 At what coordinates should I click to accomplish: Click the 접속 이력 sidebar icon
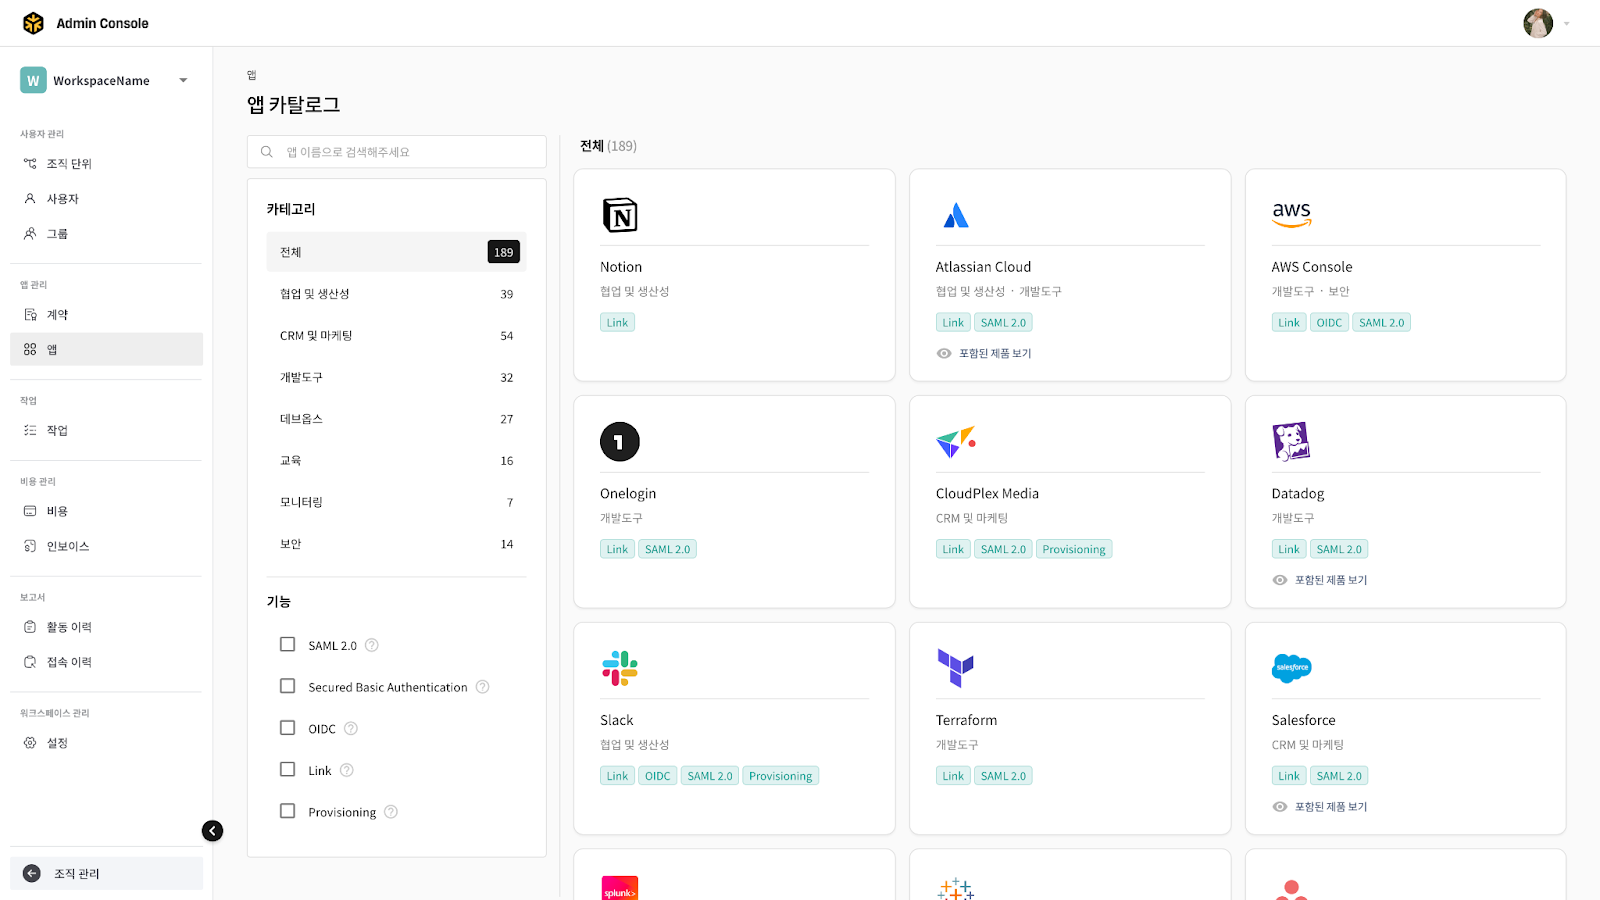point(30,662)
